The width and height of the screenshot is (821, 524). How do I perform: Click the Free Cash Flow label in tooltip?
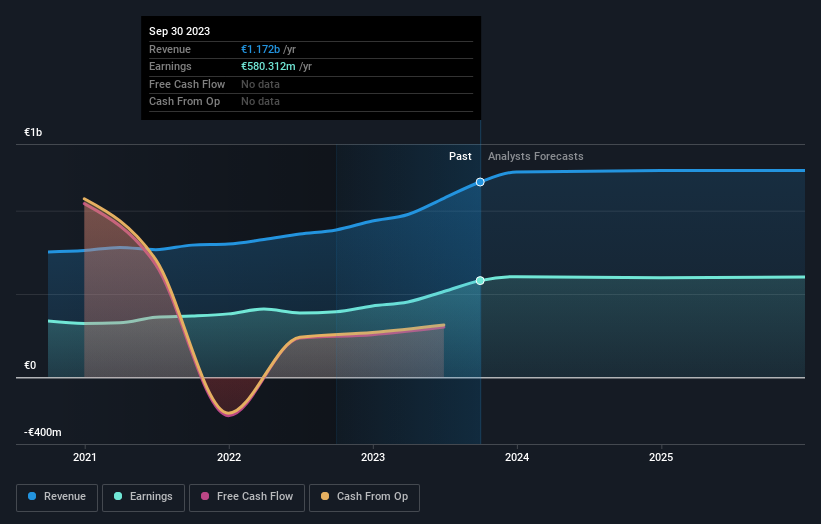tap(187, 84)
